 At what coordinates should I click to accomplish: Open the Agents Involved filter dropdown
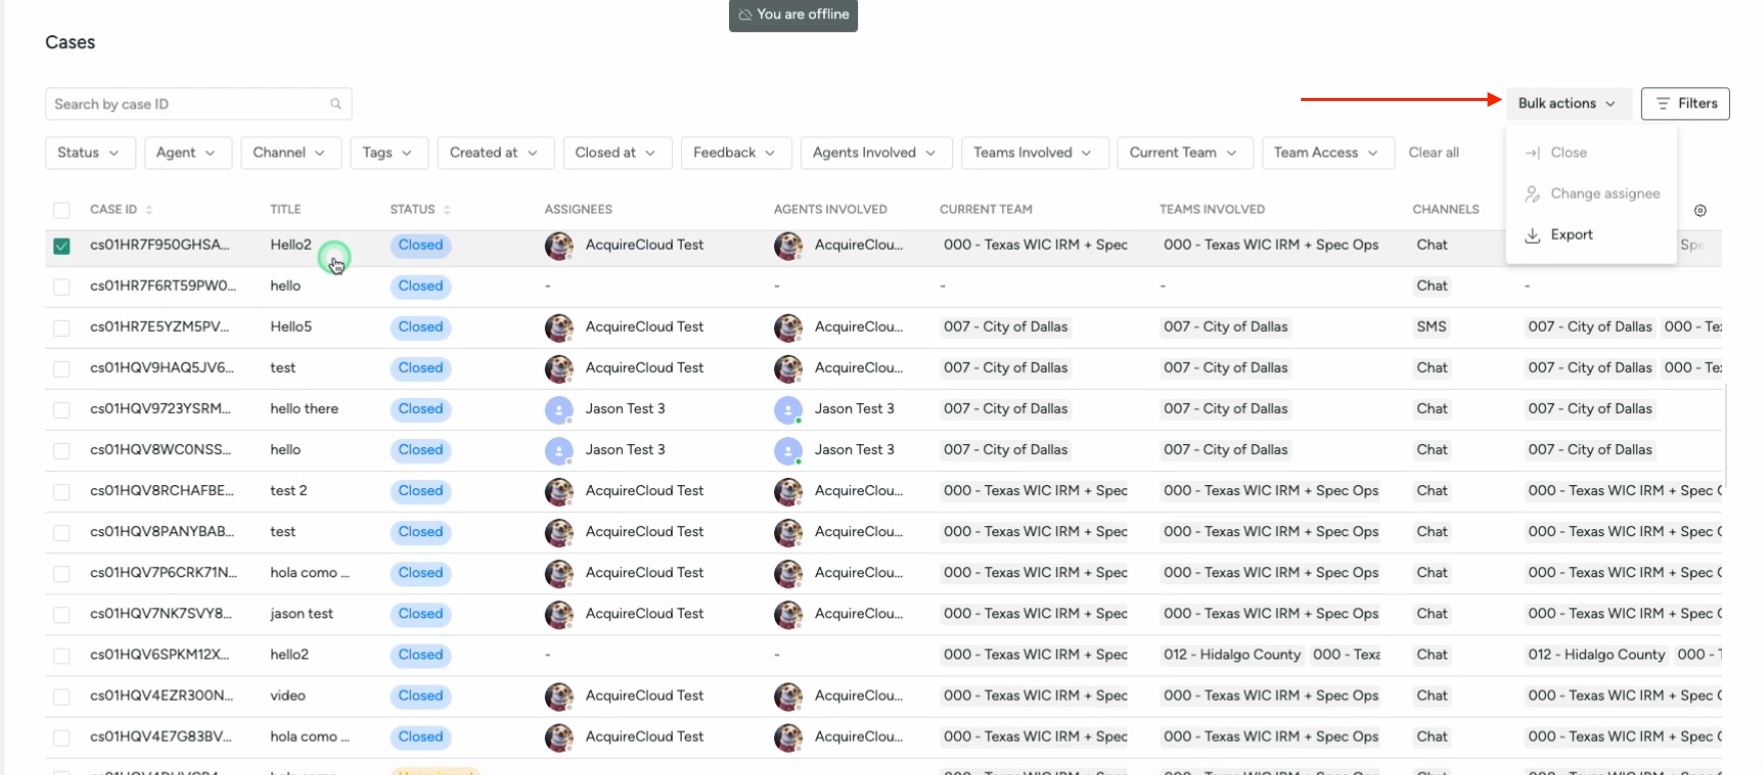click(x=875, y=153)
